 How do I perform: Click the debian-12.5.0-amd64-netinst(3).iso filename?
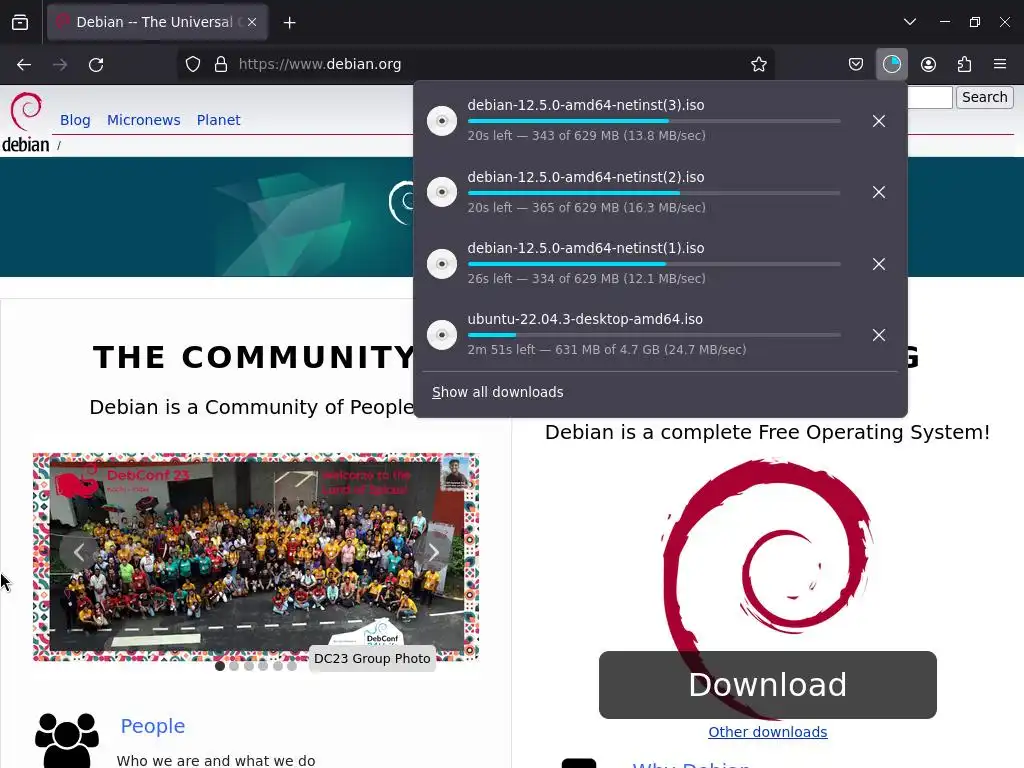point(586,105)
